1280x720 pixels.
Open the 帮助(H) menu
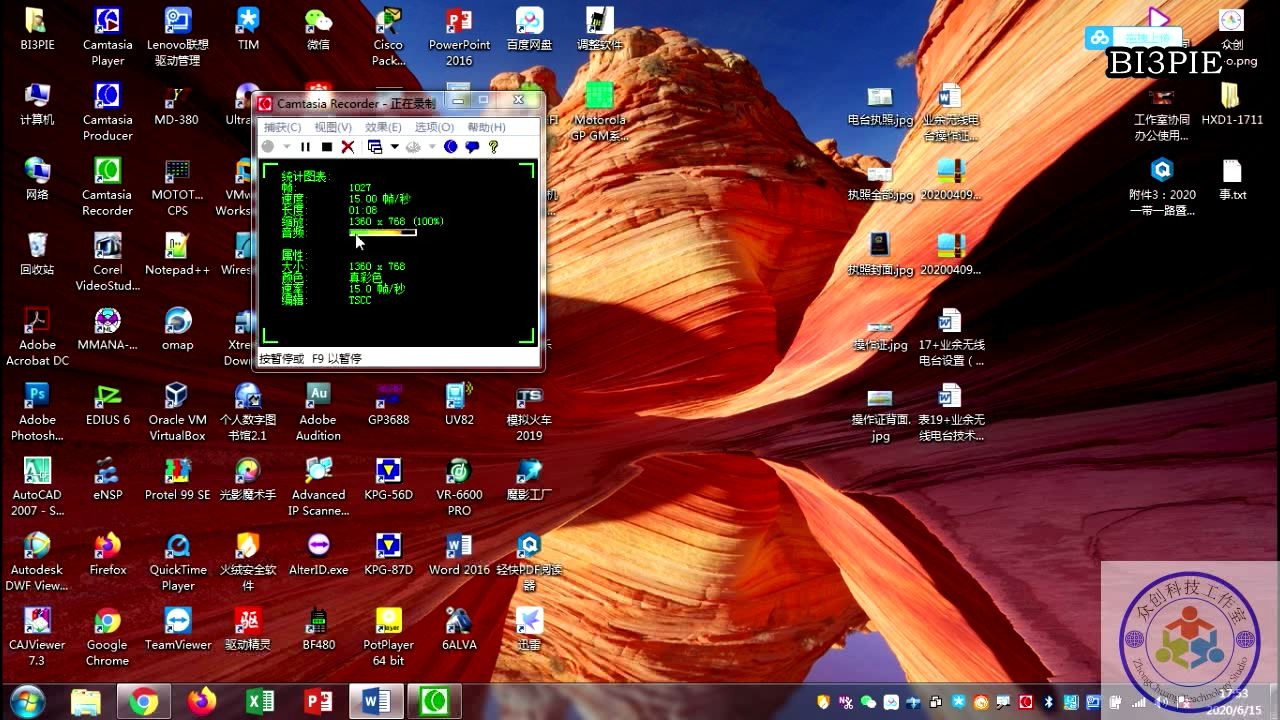(x=486, y=127)
